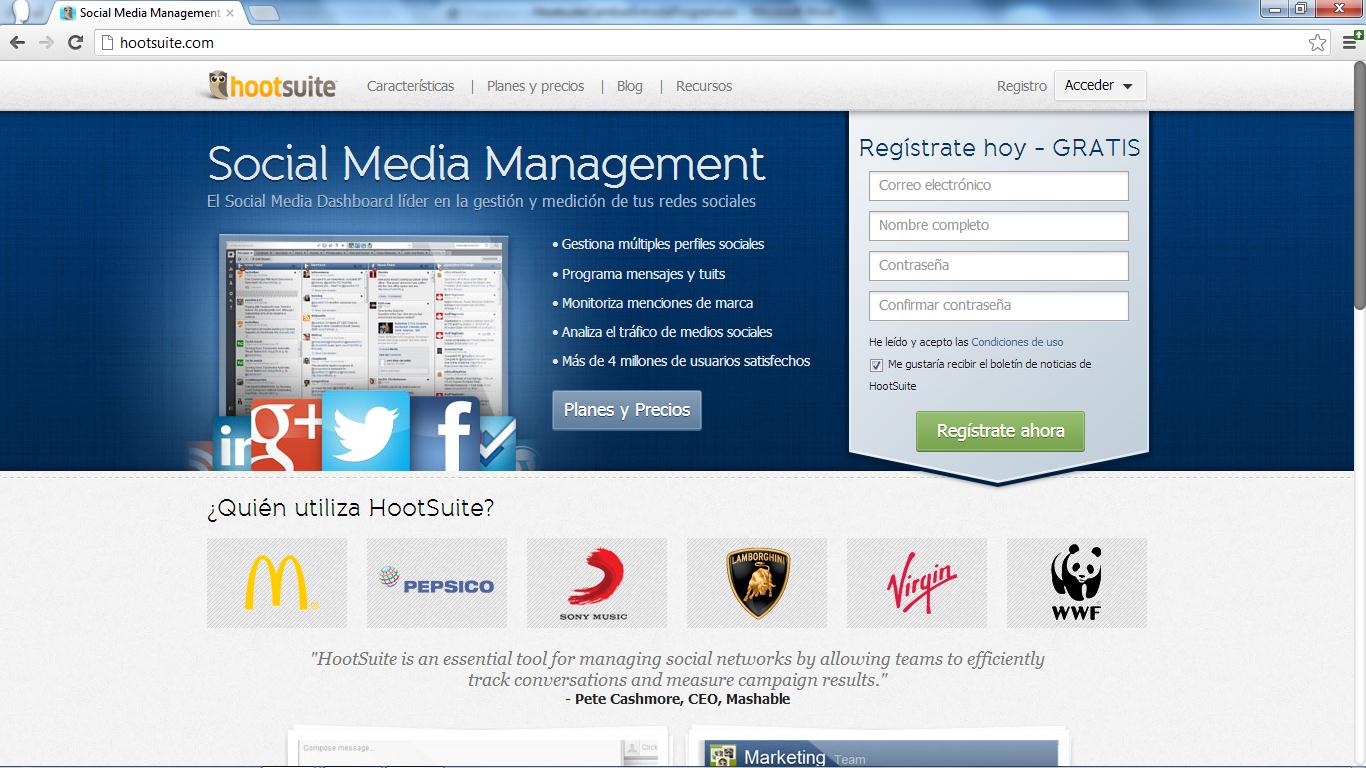Click the Planes y Precios button

pyautogui.click(x=627, y=410)
